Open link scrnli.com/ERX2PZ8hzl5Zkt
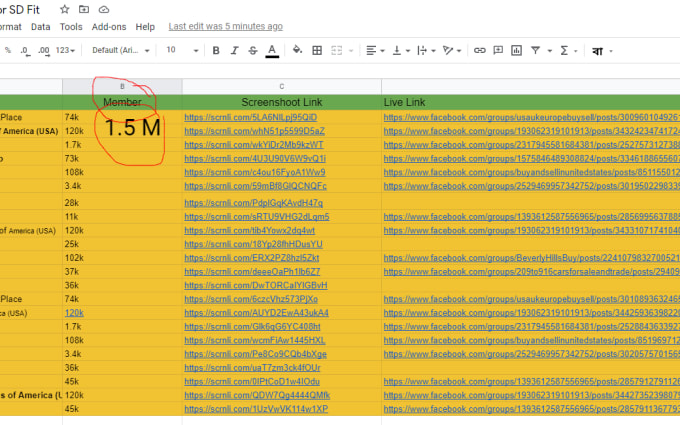The height and width of the screenshot is (425, 680). pos(252,258)
